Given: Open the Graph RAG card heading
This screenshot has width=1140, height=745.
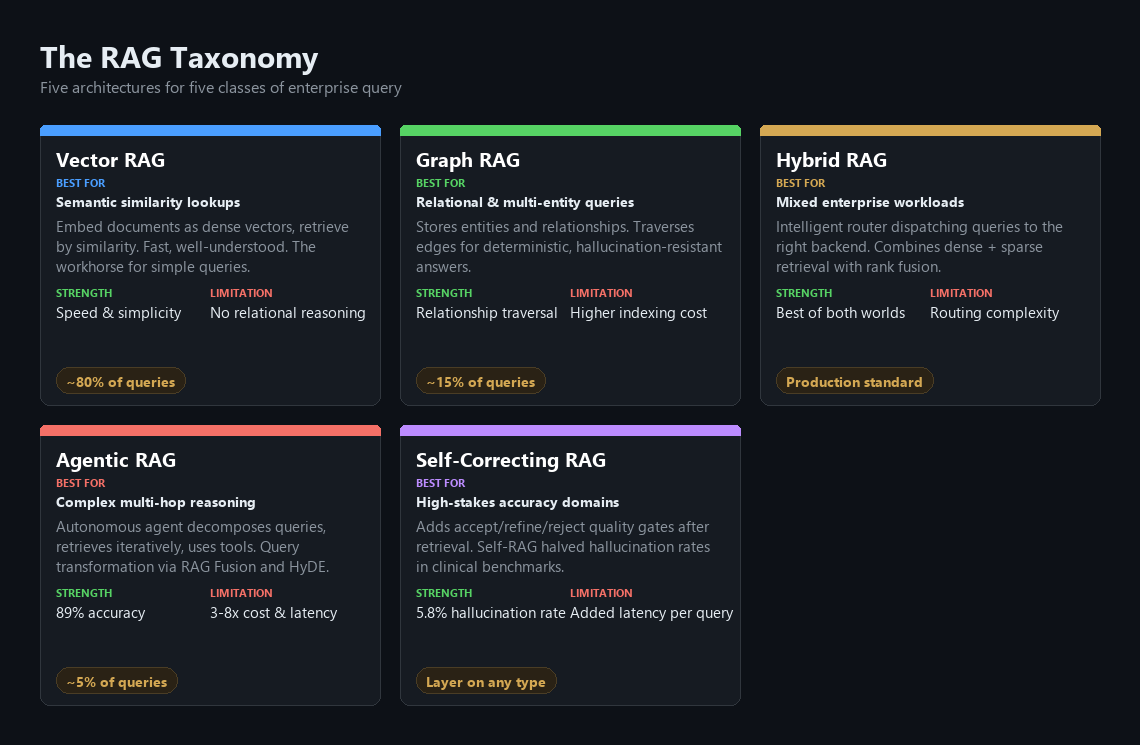Looking at the screenshot, I should coord(467,160).
